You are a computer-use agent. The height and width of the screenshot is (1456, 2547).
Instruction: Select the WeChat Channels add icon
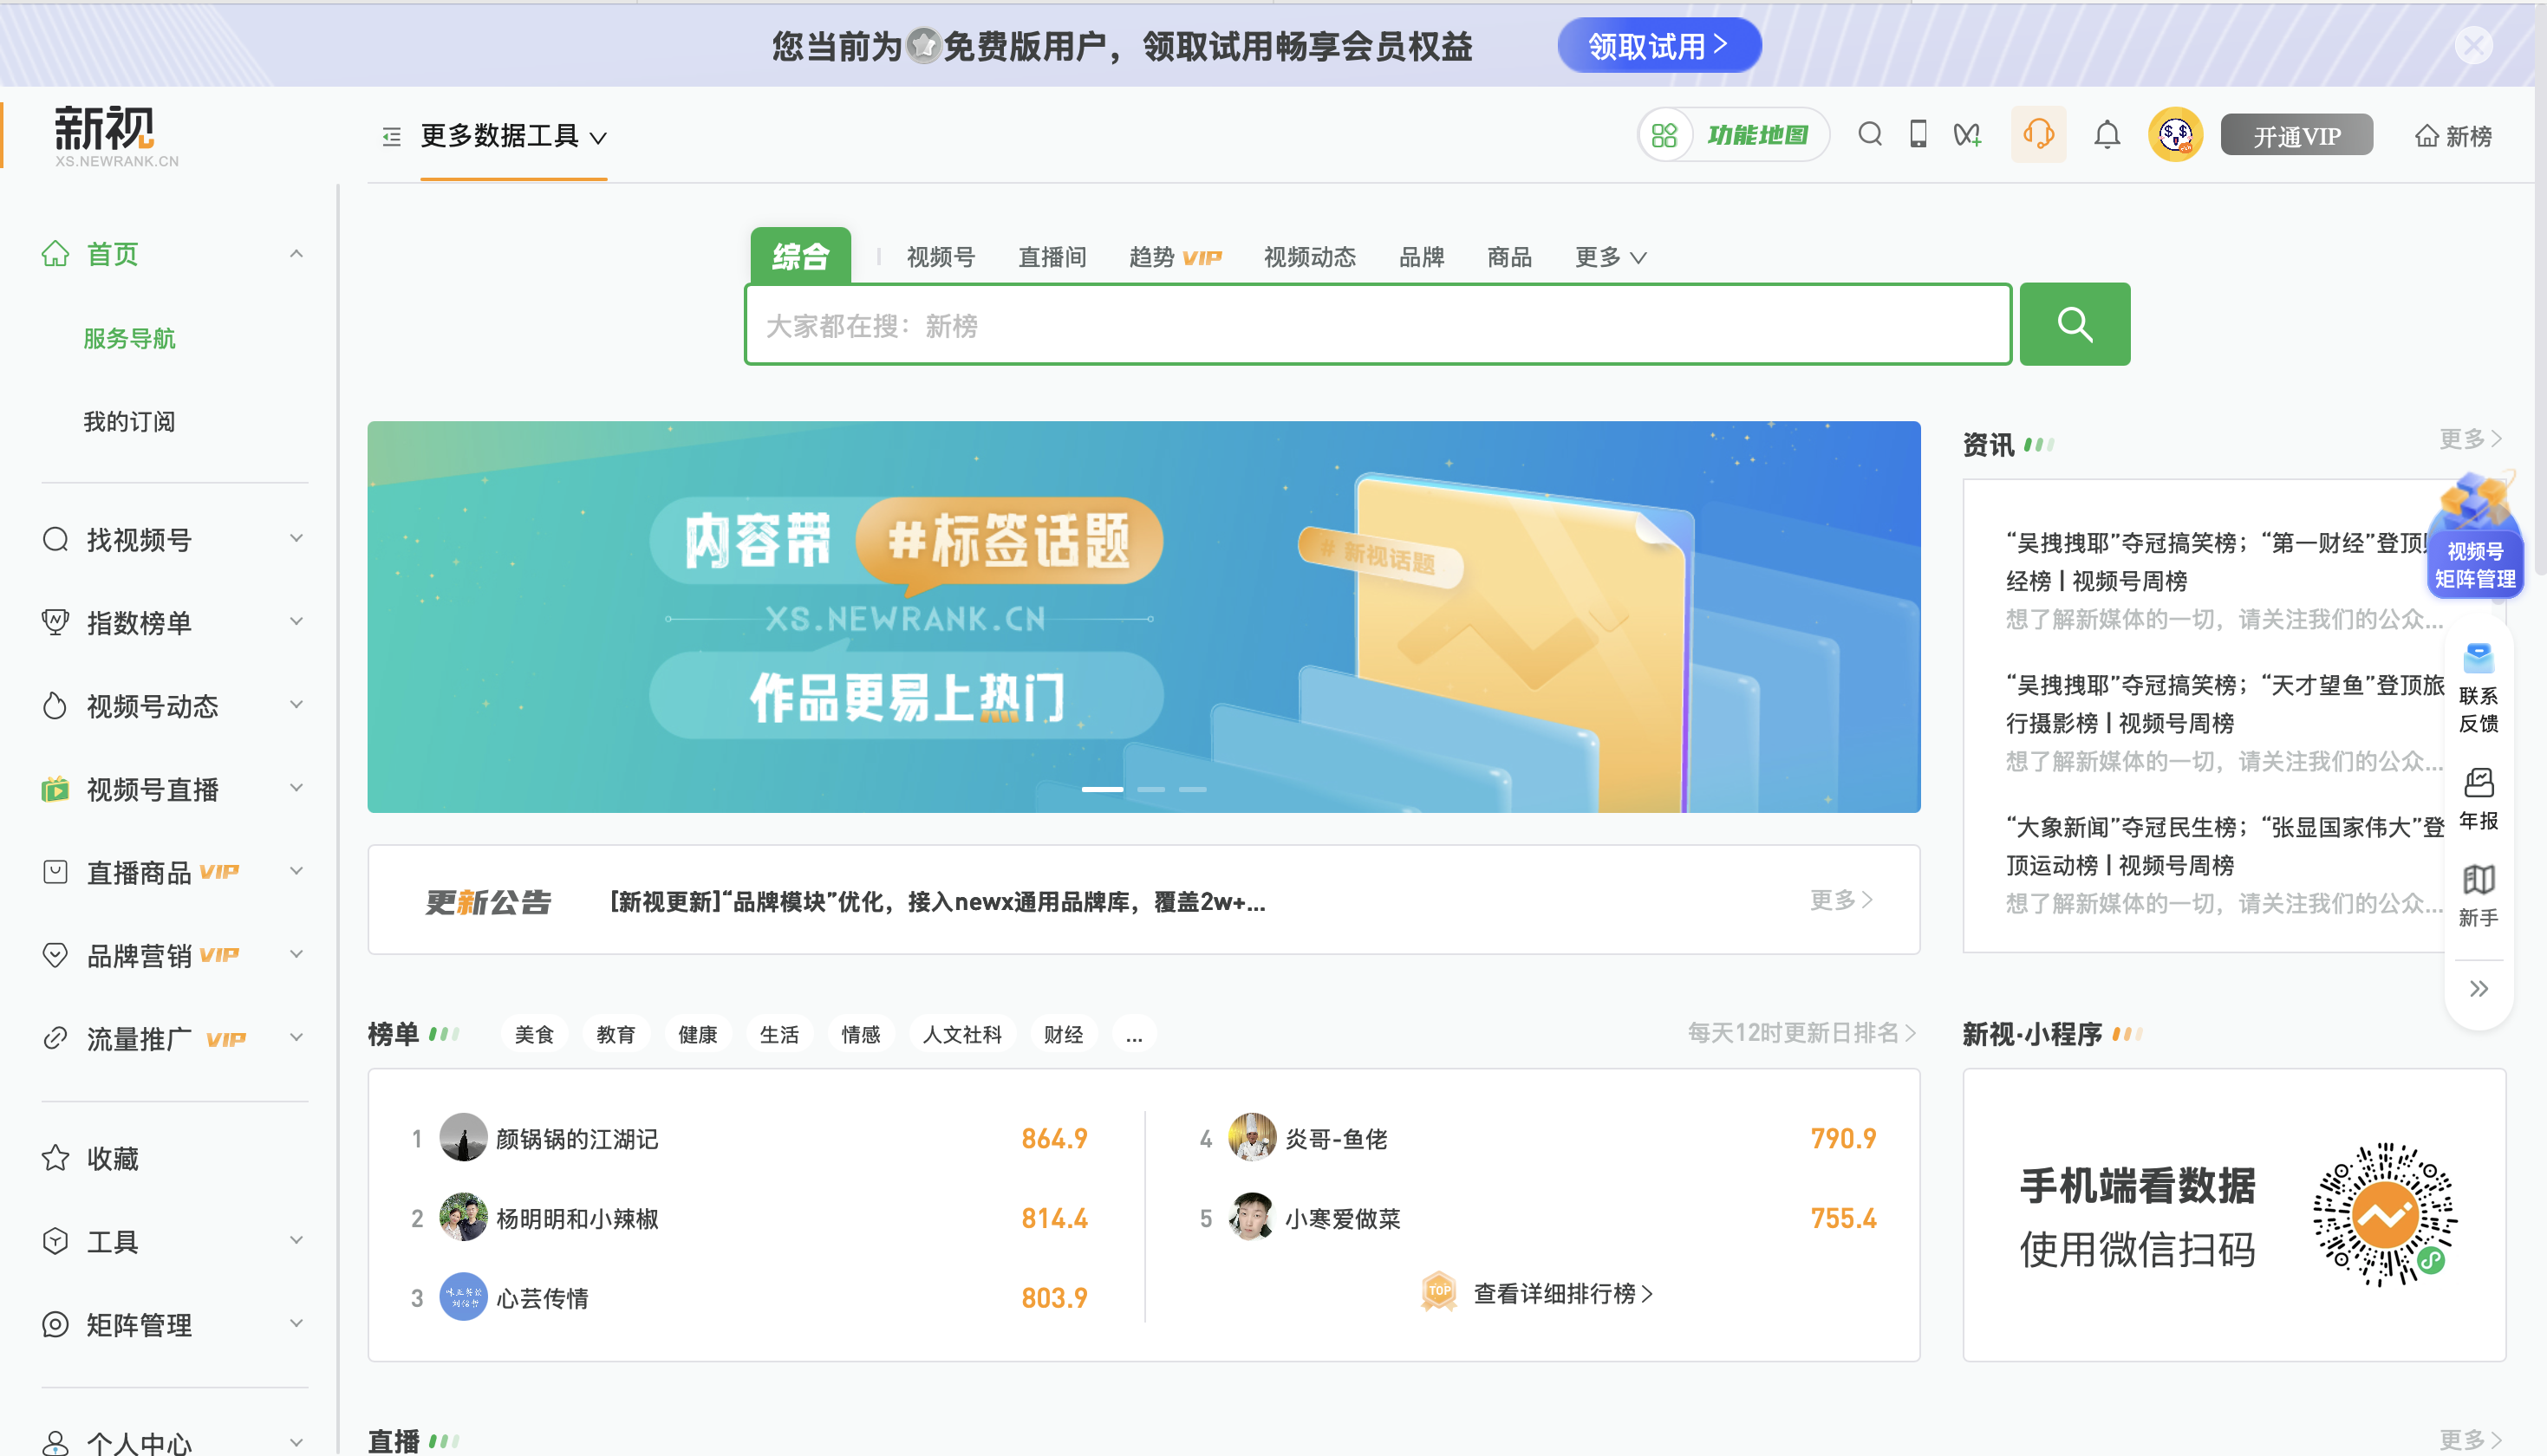(1967, 134)
